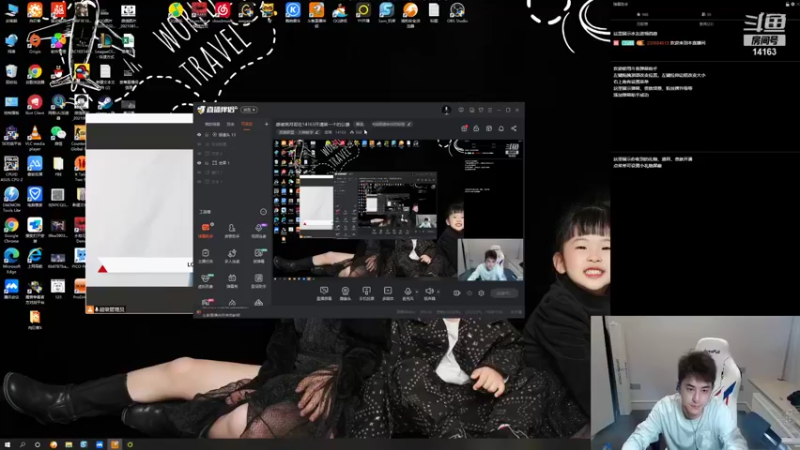Select the active orange scene tab
The width and height of the screenshot is (800, 450).
tap(247, 124)
